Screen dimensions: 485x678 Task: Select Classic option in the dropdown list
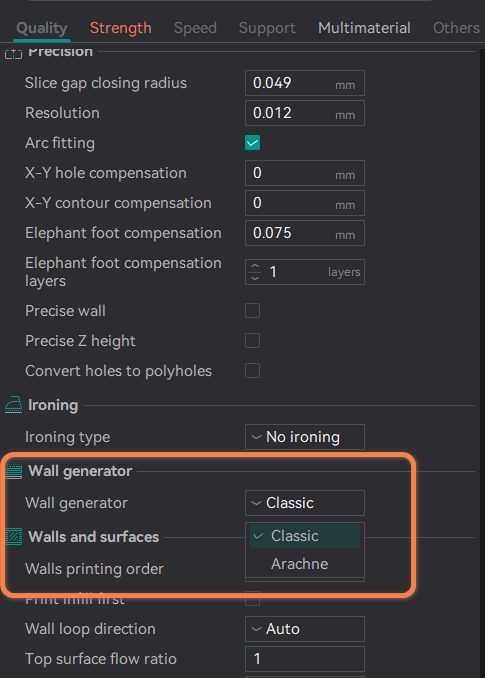coord(305,536)
